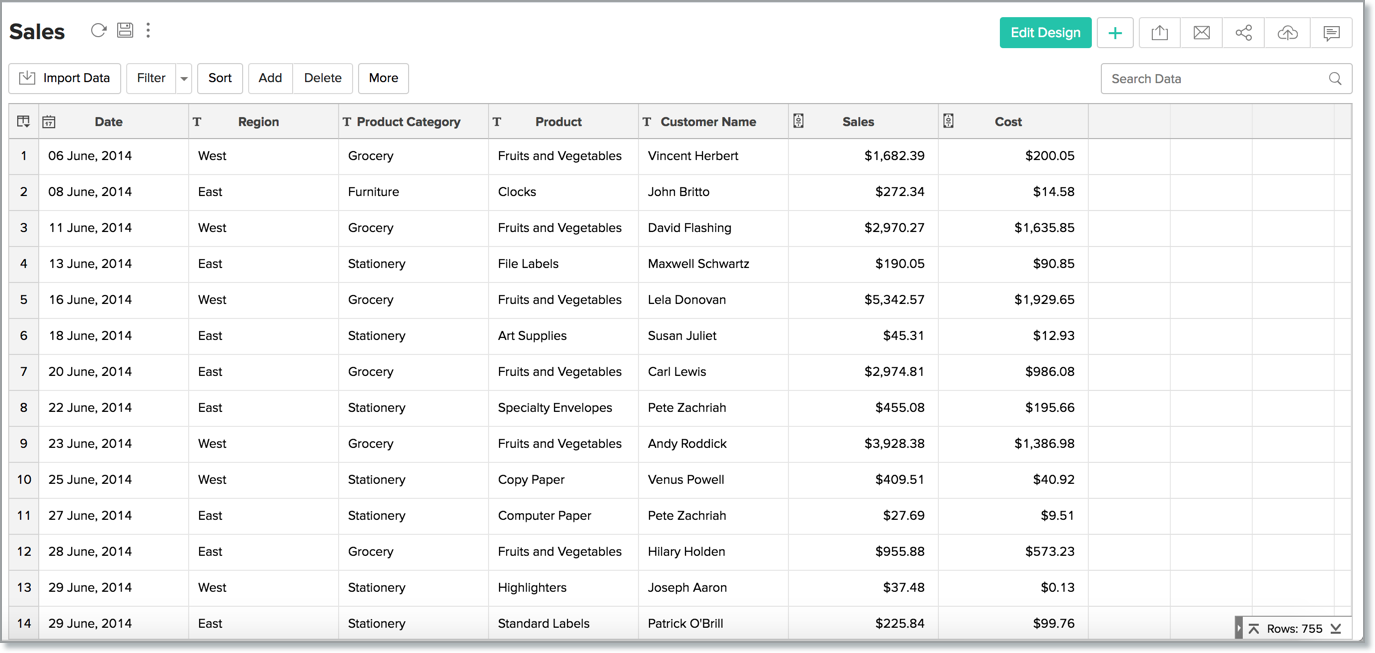Expand the Filter dropdown arrow

[184, 78]
